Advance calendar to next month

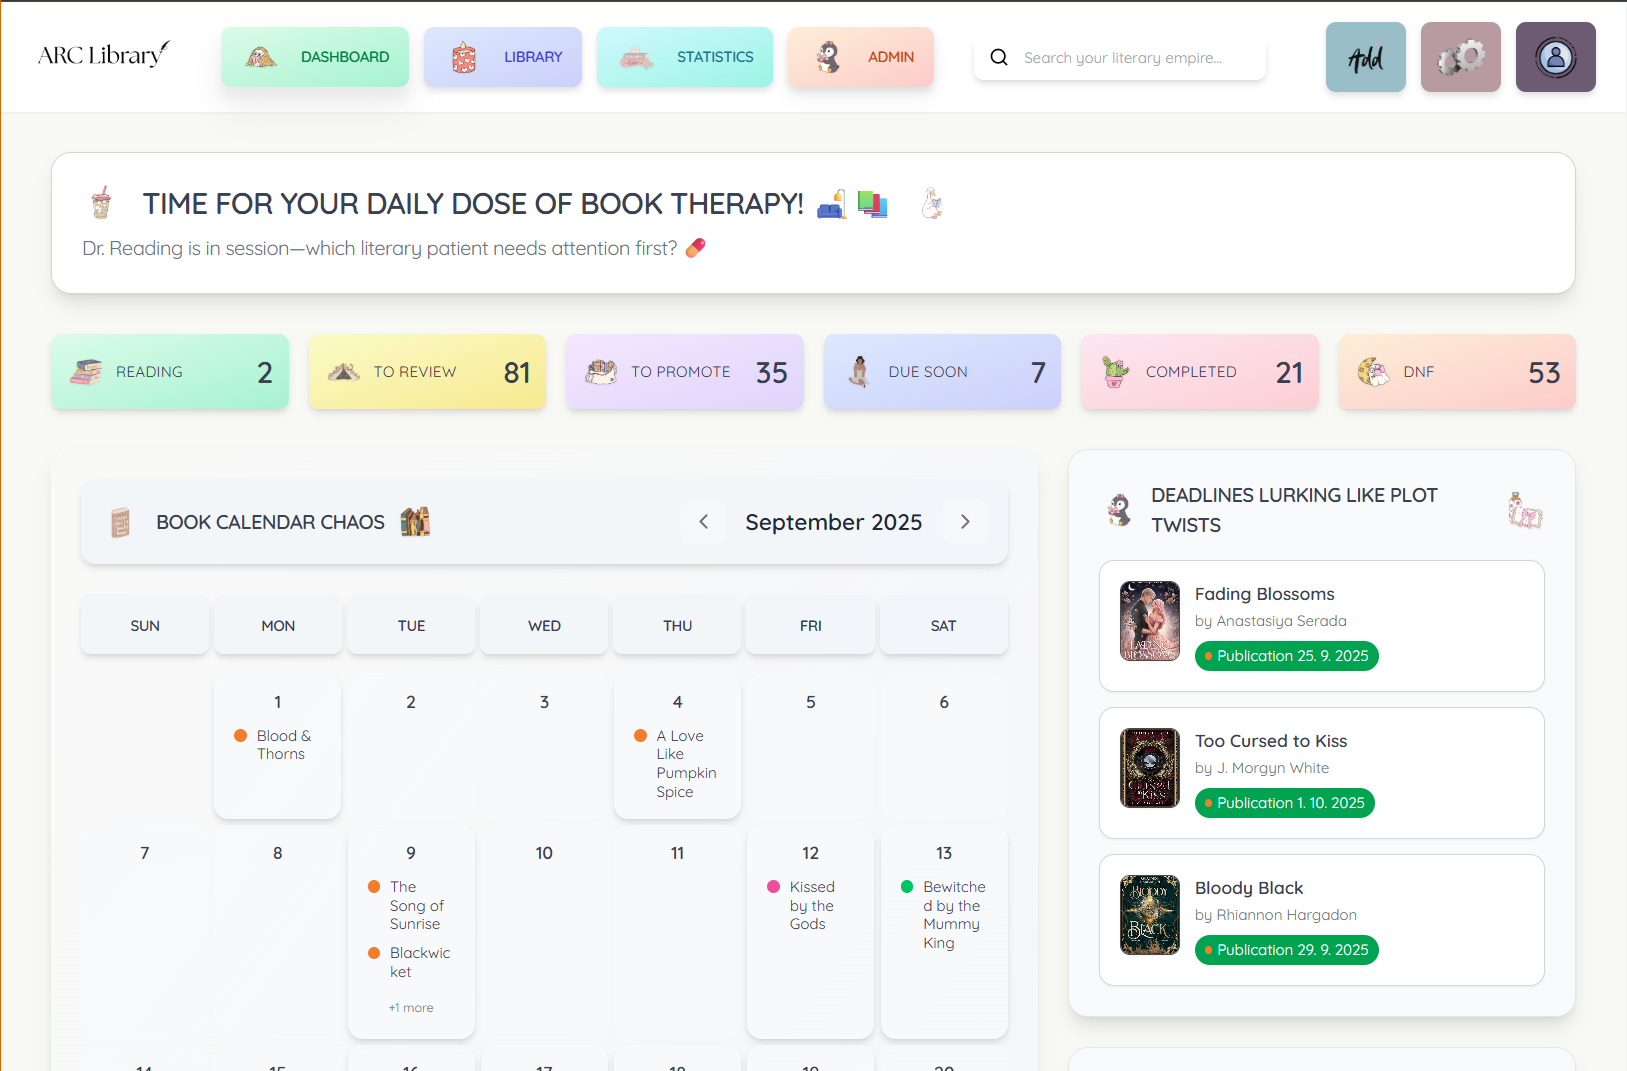[x=965, y=522]
